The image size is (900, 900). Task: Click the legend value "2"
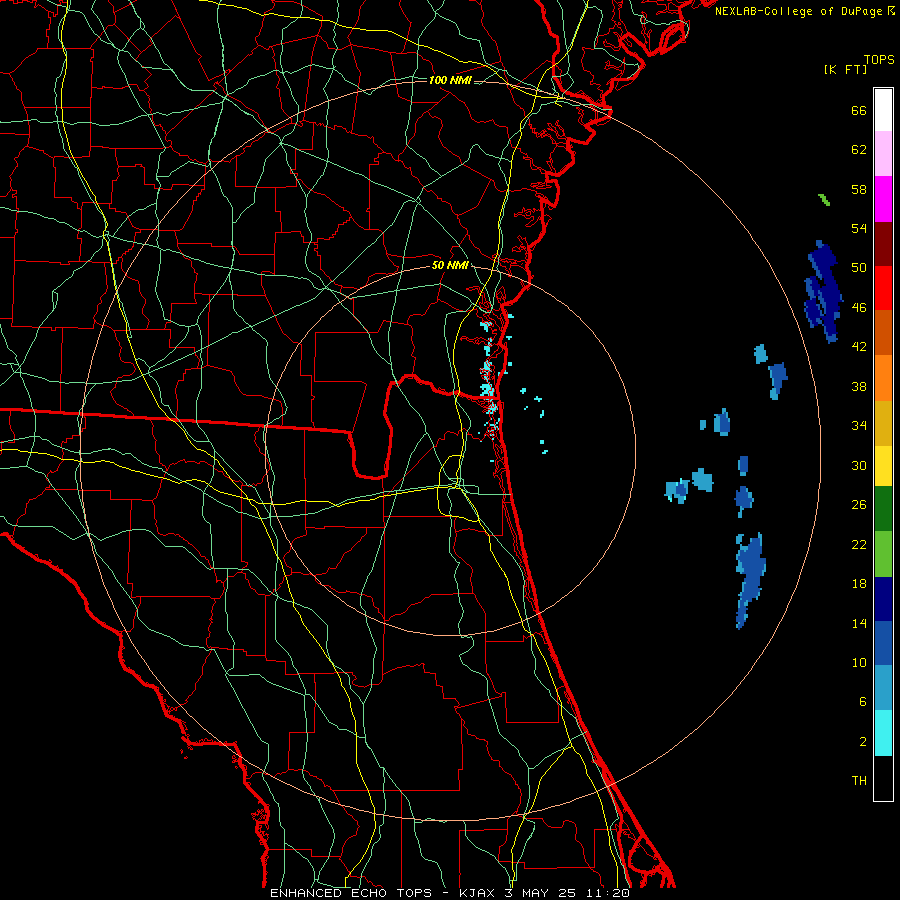coord(863,742)
